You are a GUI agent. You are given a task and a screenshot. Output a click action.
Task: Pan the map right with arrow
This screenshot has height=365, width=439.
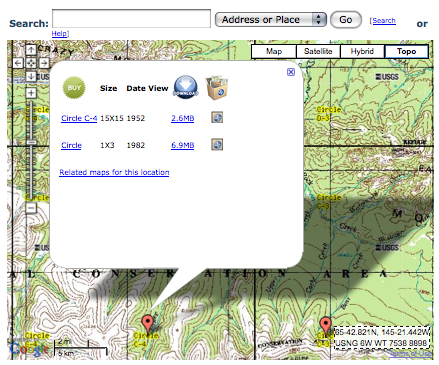point(44,63)
